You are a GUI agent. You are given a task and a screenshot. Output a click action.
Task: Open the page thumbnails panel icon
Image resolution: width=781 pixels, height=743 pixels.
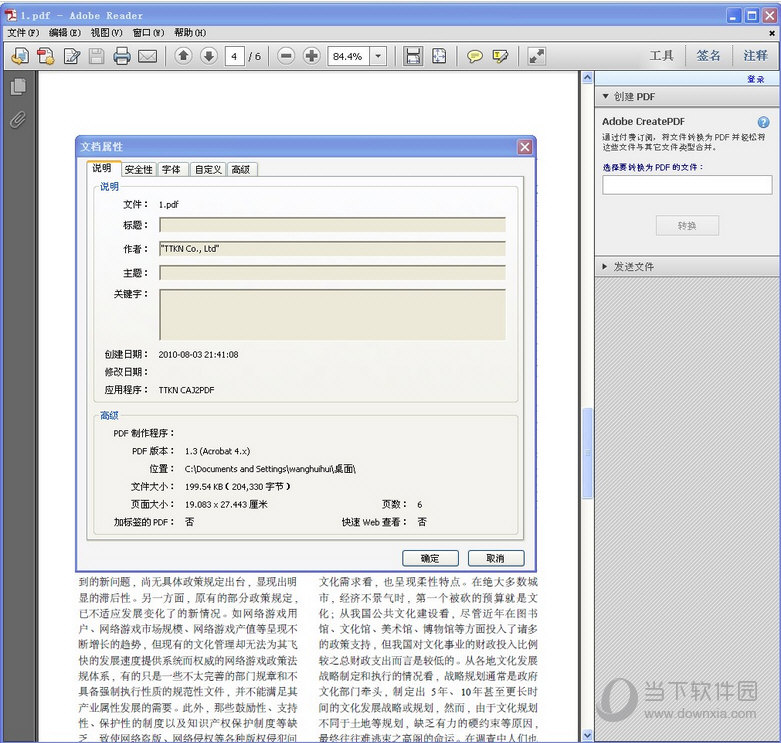coord(18,87)
